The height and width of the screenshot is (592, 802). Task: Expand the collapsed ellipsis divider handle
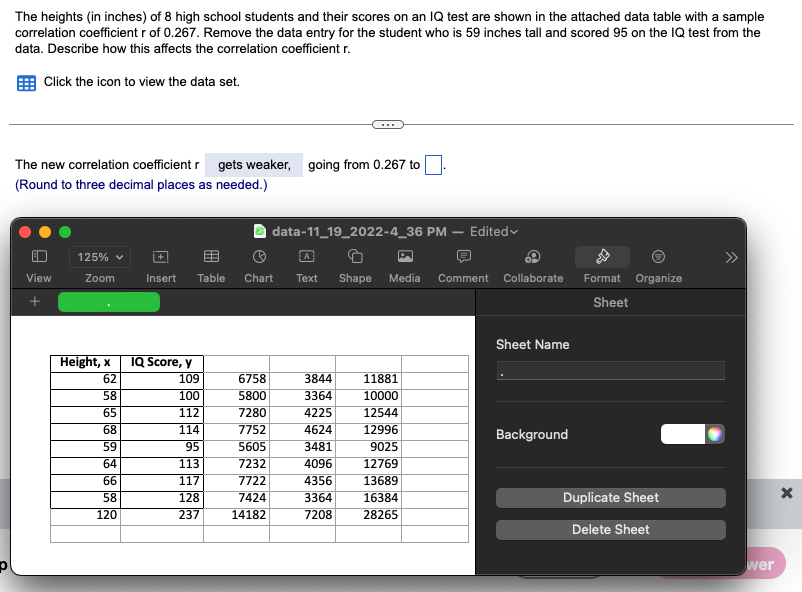coord(388,124)
